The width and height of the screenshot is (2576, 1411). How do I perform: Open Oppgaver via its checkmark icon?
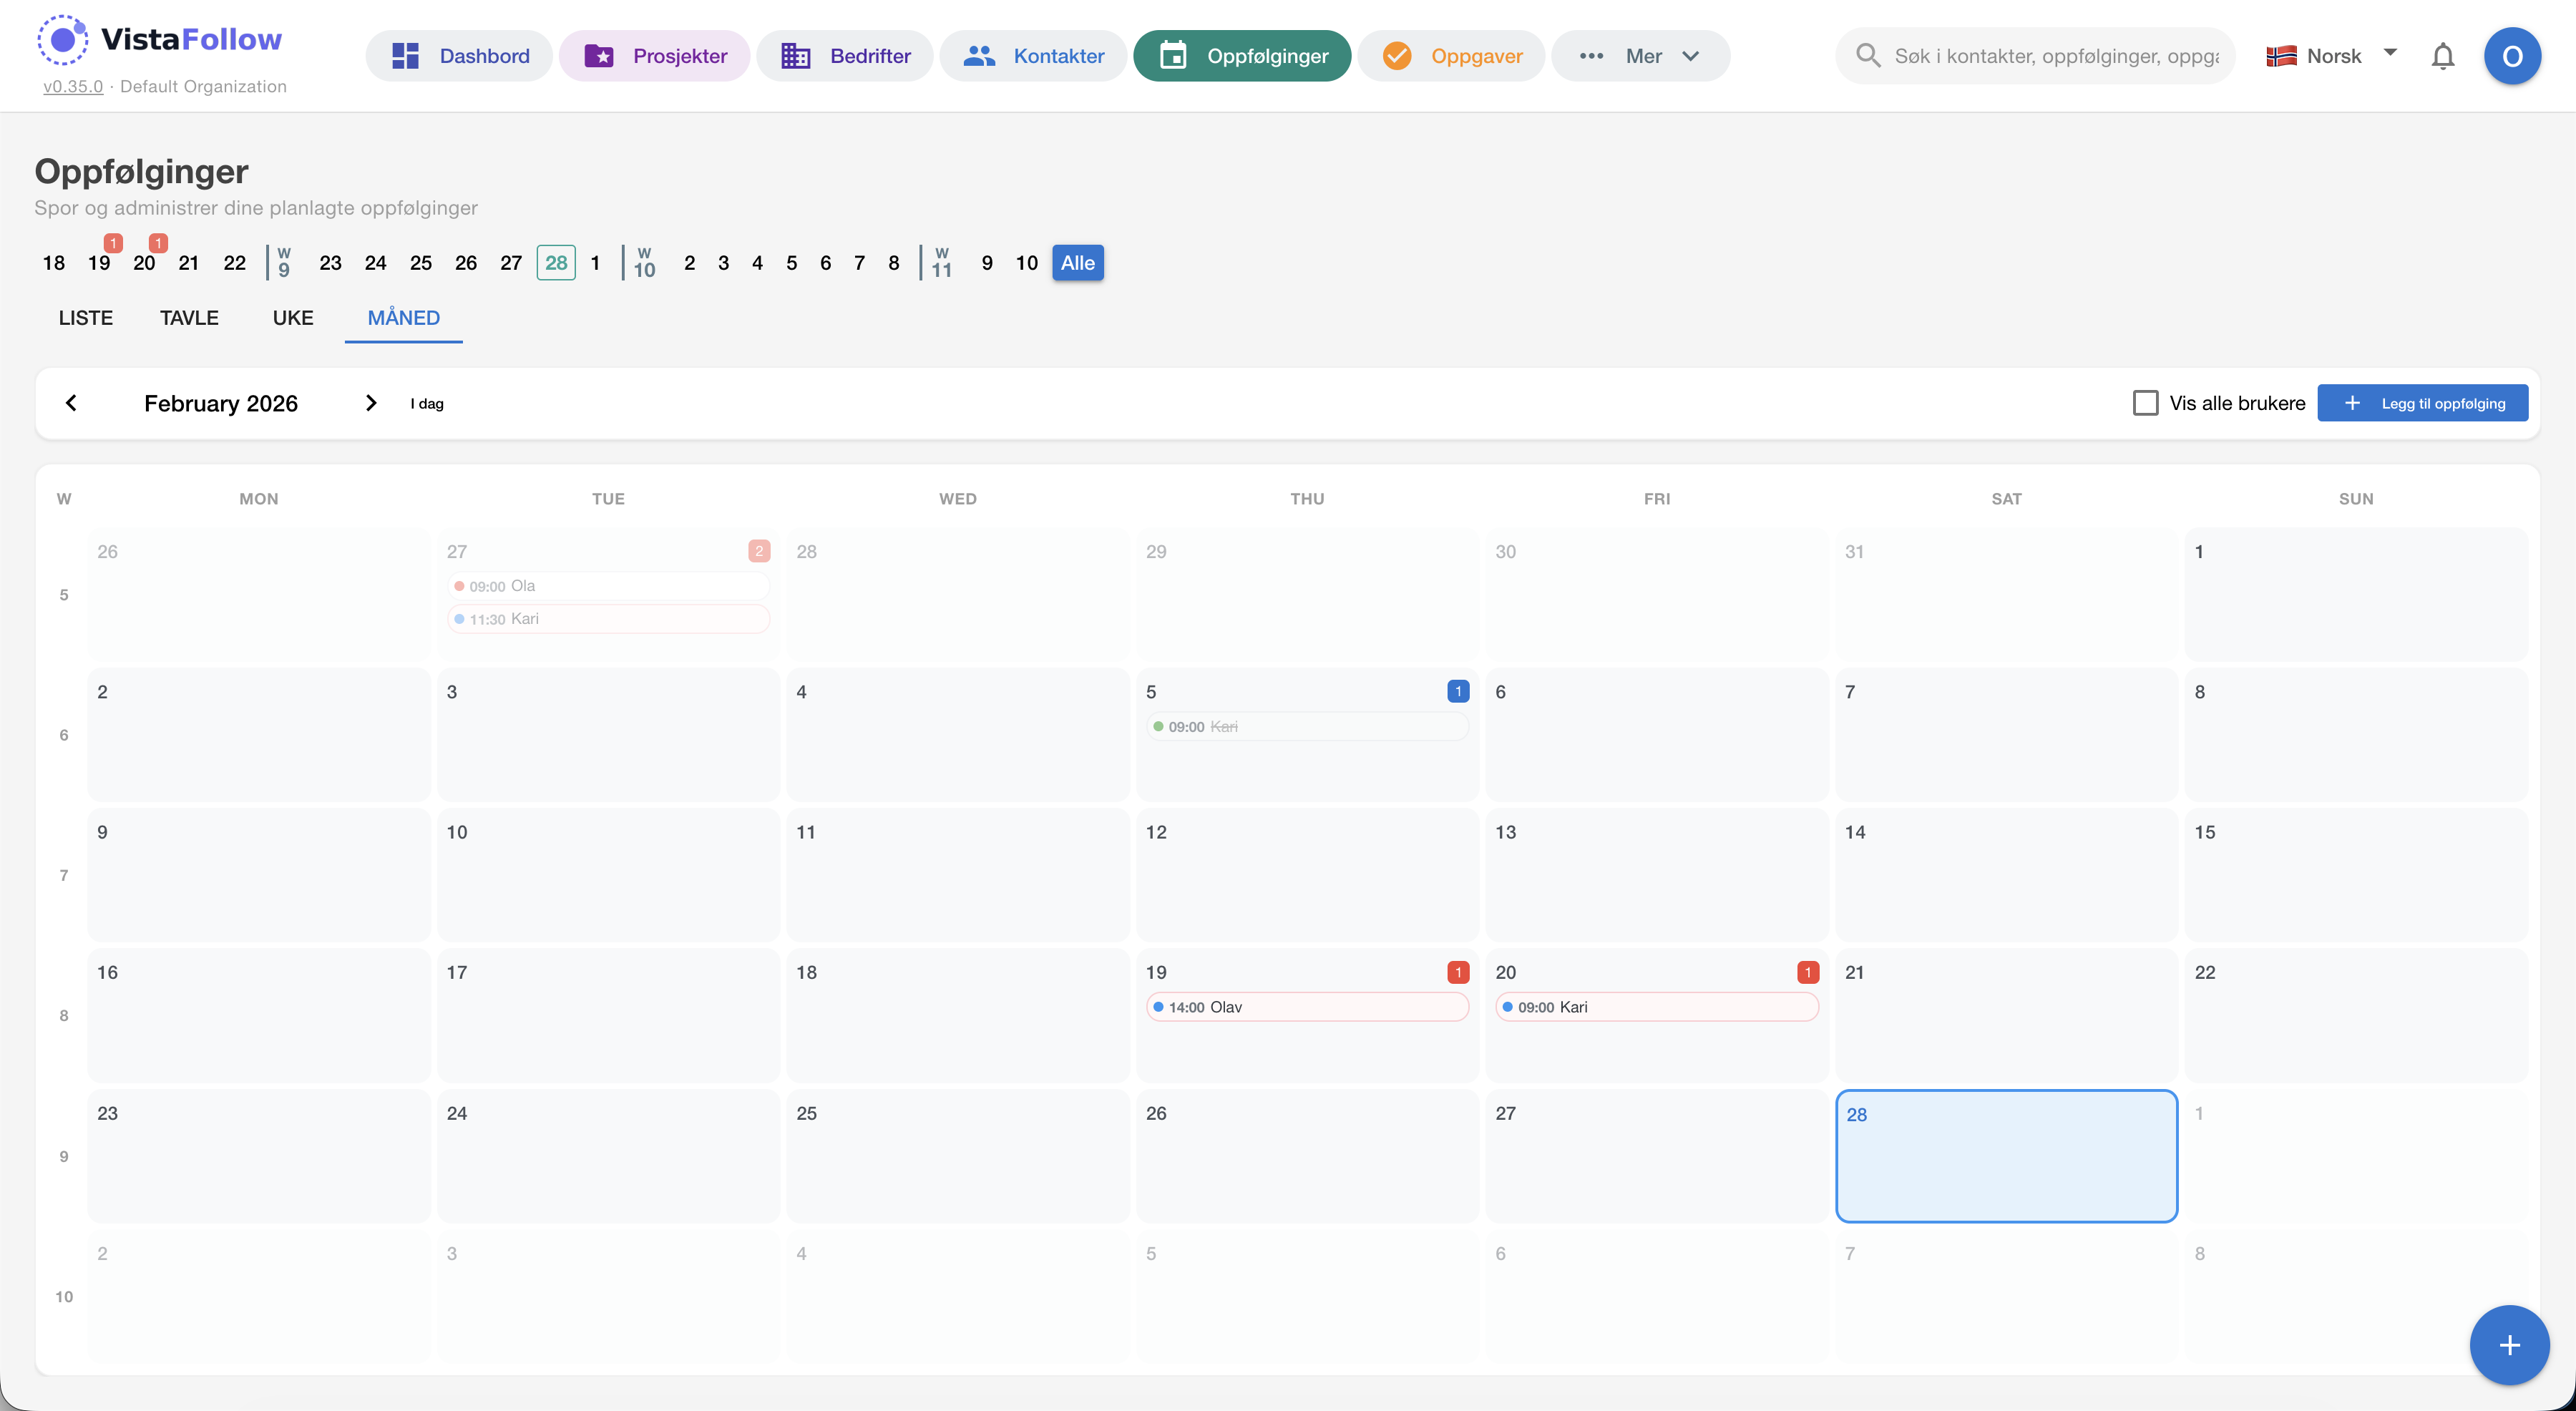coord(1396,56)
